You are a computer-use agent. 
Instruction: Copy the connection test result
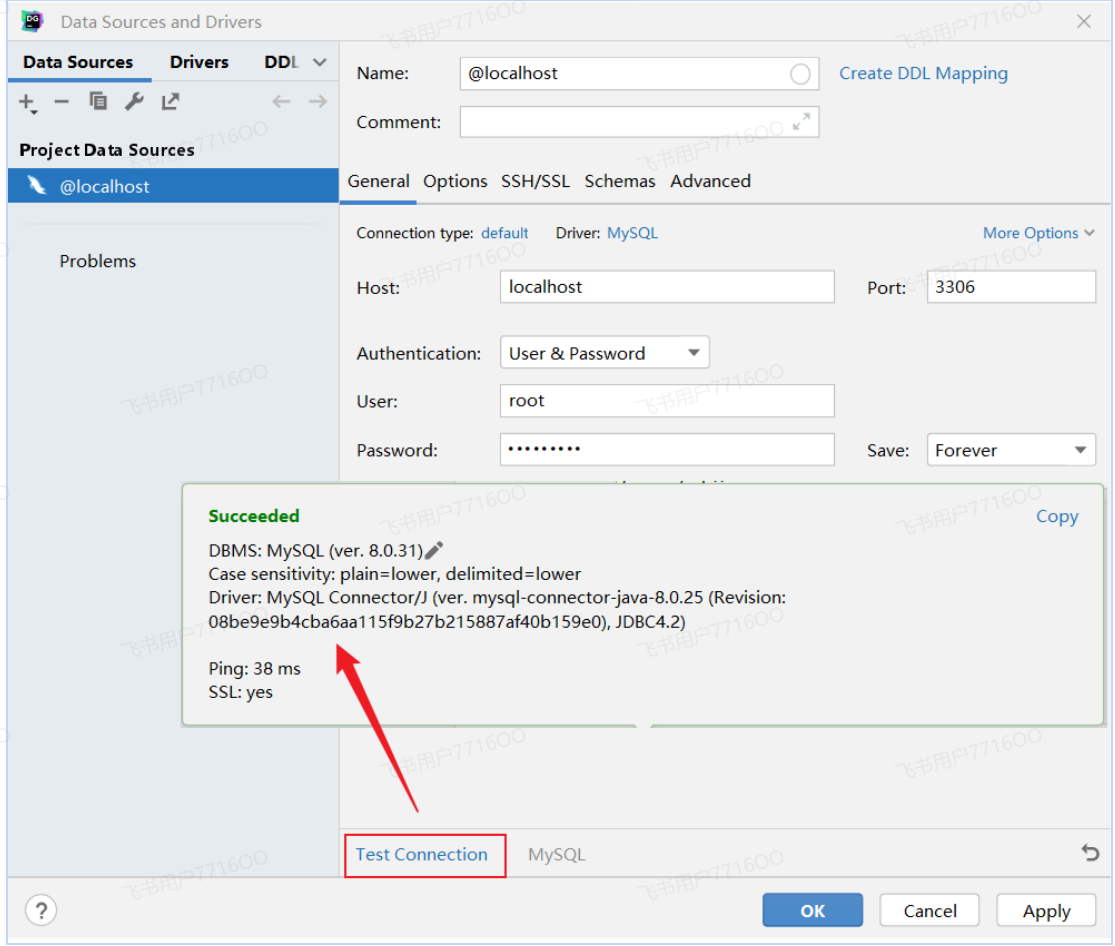[1057, 516]
